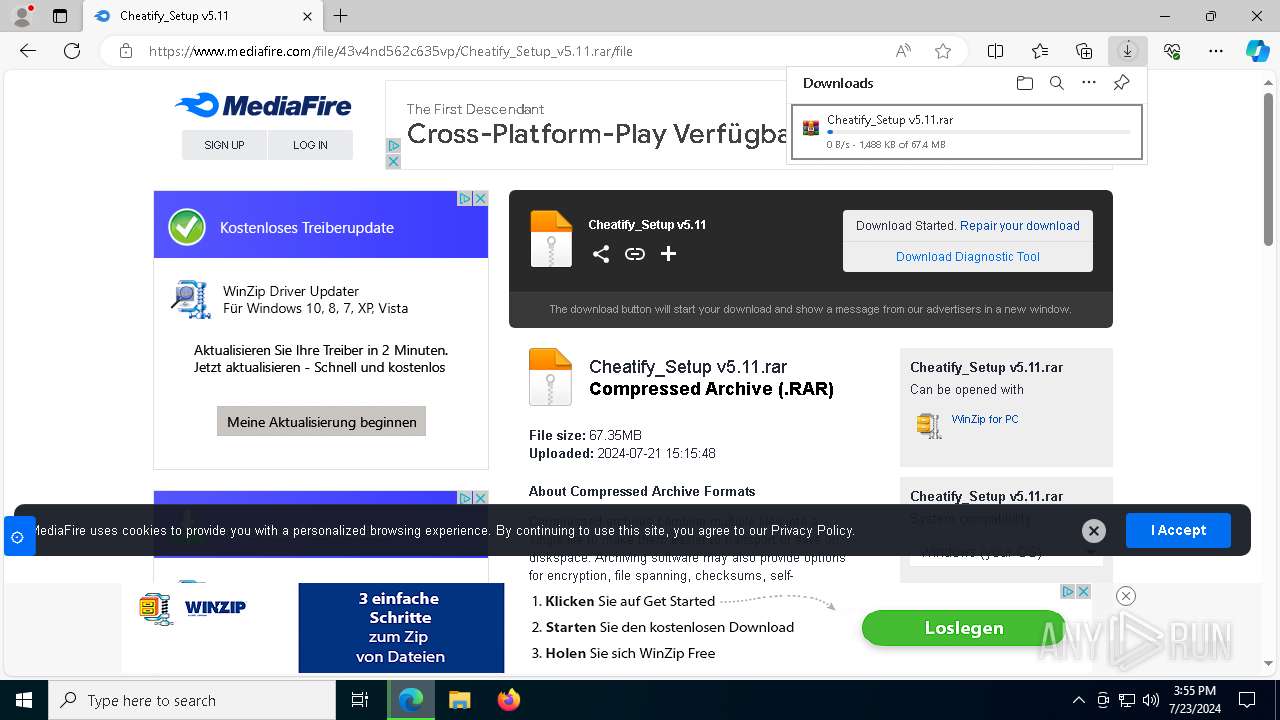Click Repair your download link
This screenshot has width=1280, height=720.
[x=1020, y=226]
